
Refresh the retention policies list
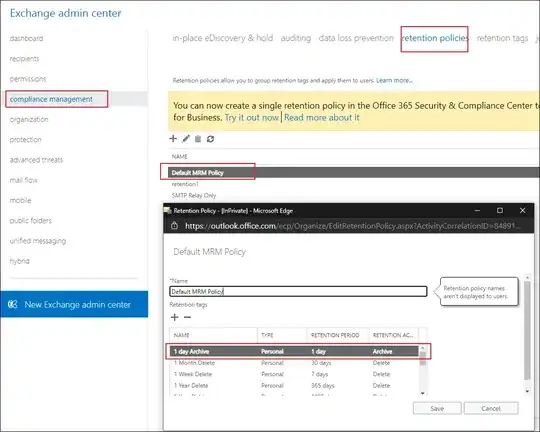[210, 138]
